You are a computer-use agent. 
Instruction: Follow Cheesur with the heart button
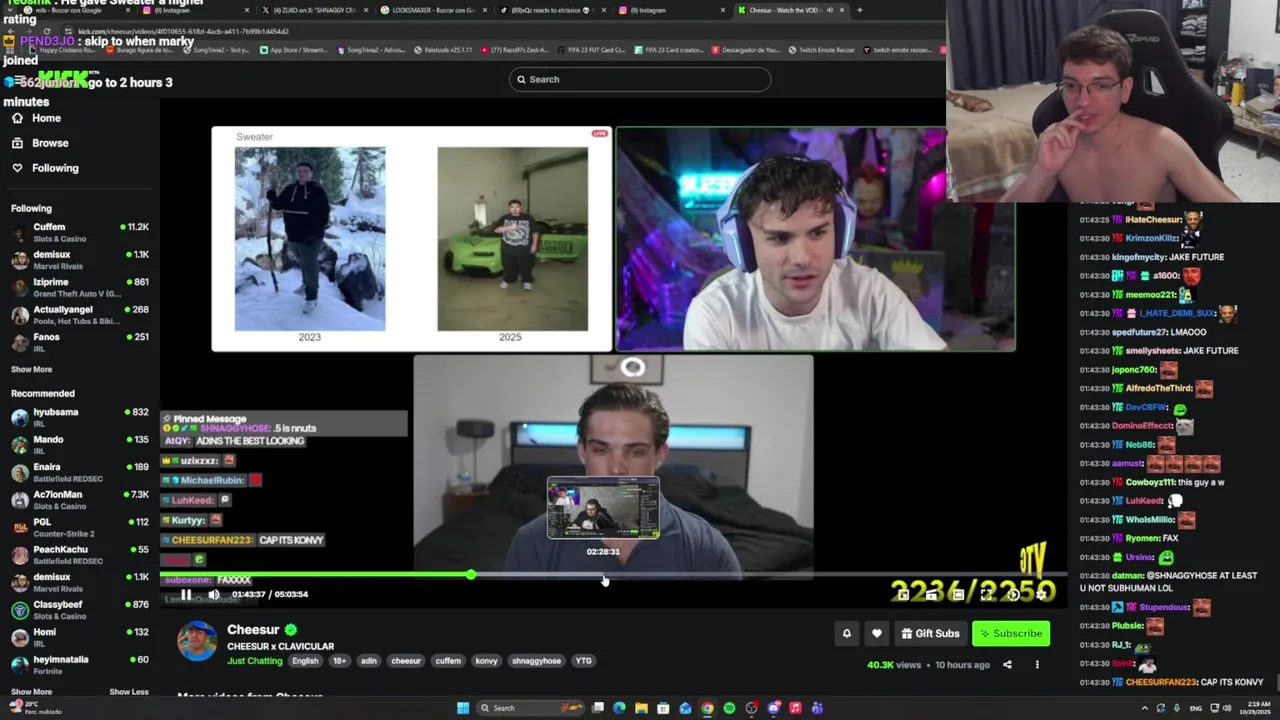point(877,633)
